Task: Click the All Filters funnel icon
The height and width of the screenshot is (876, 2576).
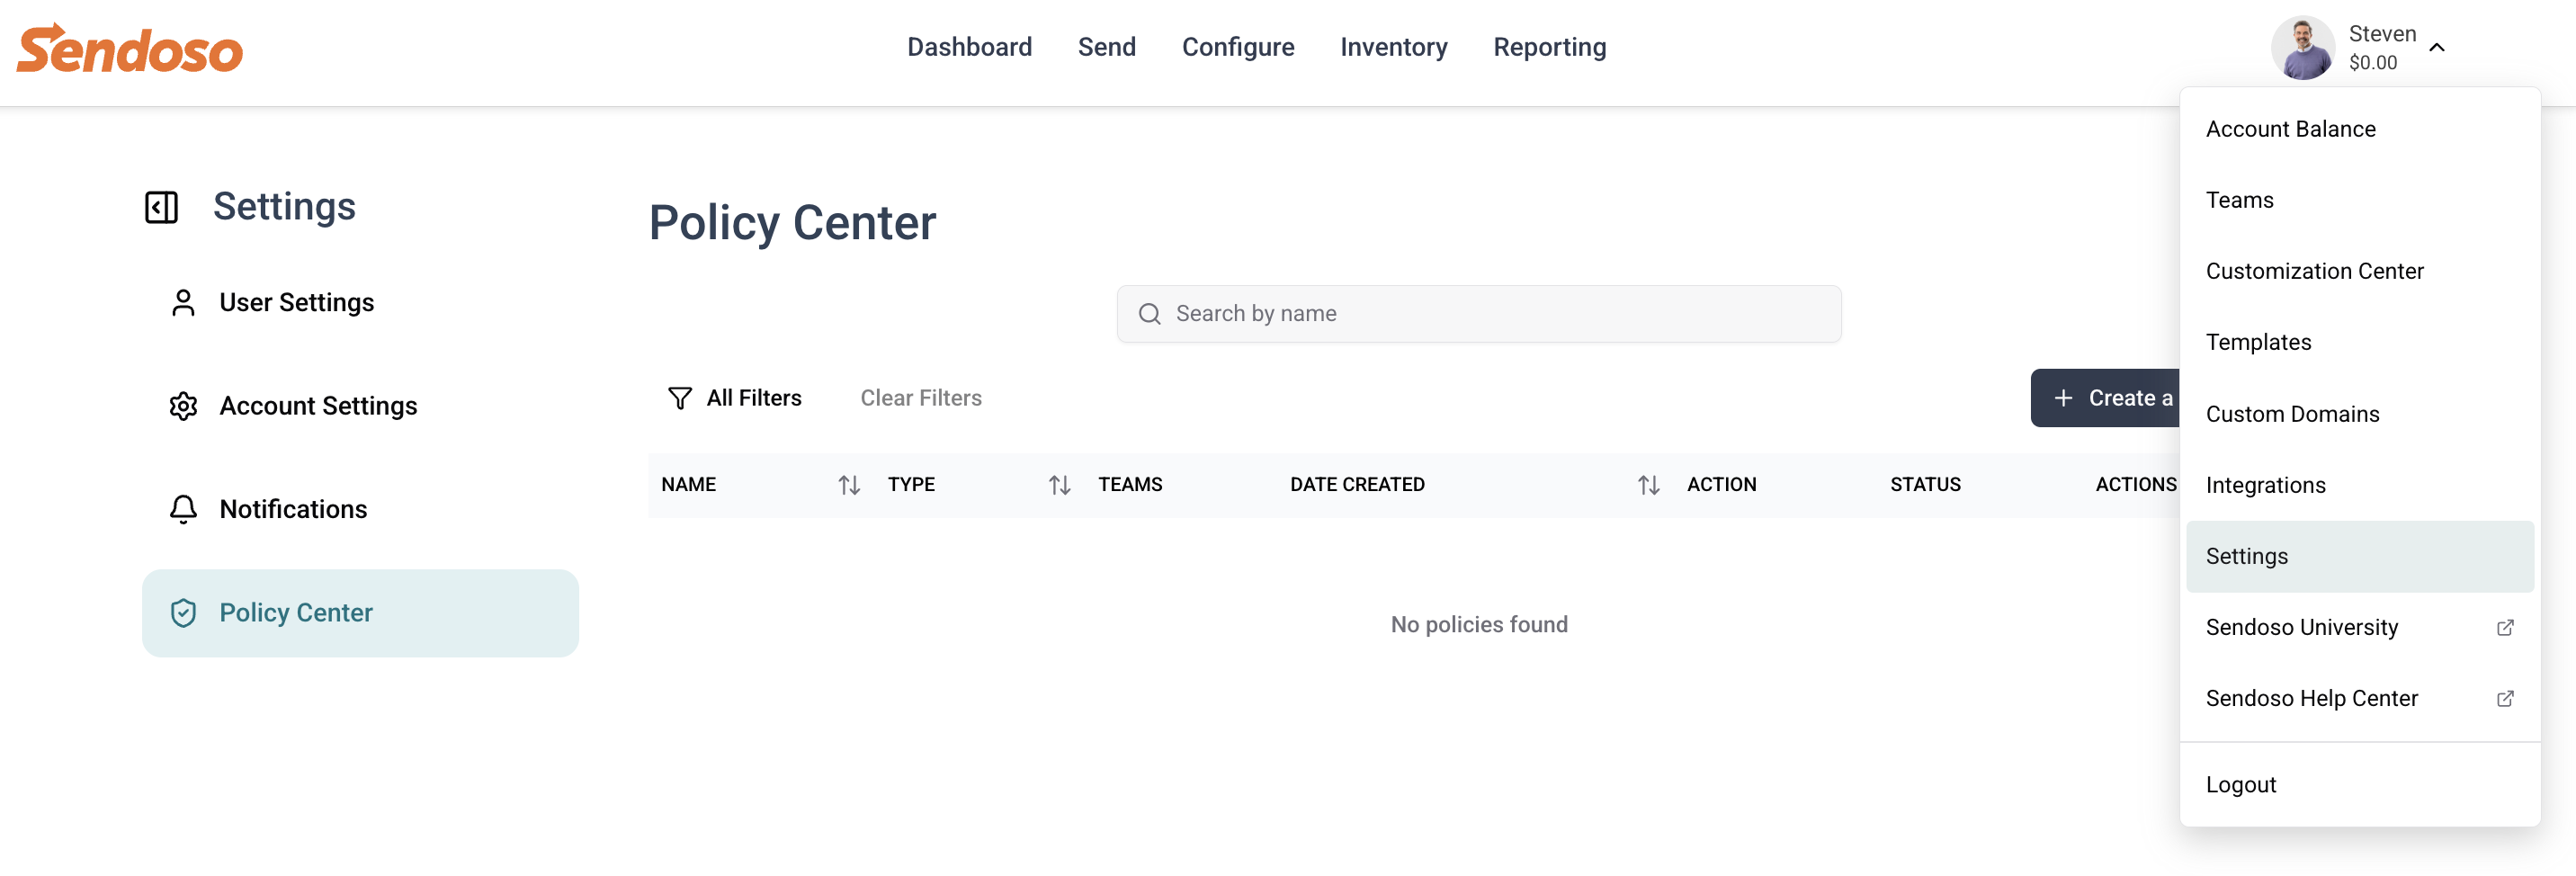Action: [680, 398]
